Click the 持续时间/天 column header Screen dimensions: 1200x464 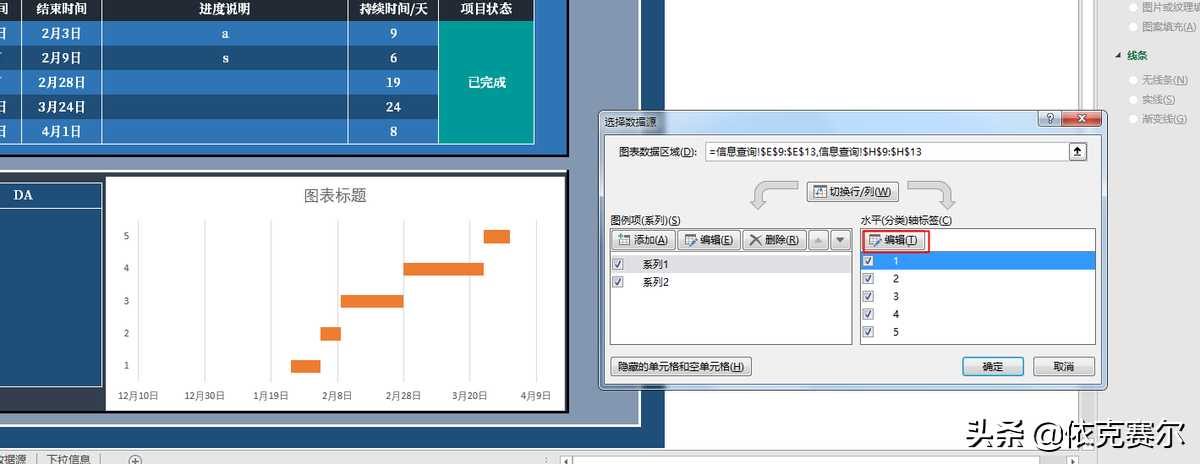coord(393,10)
